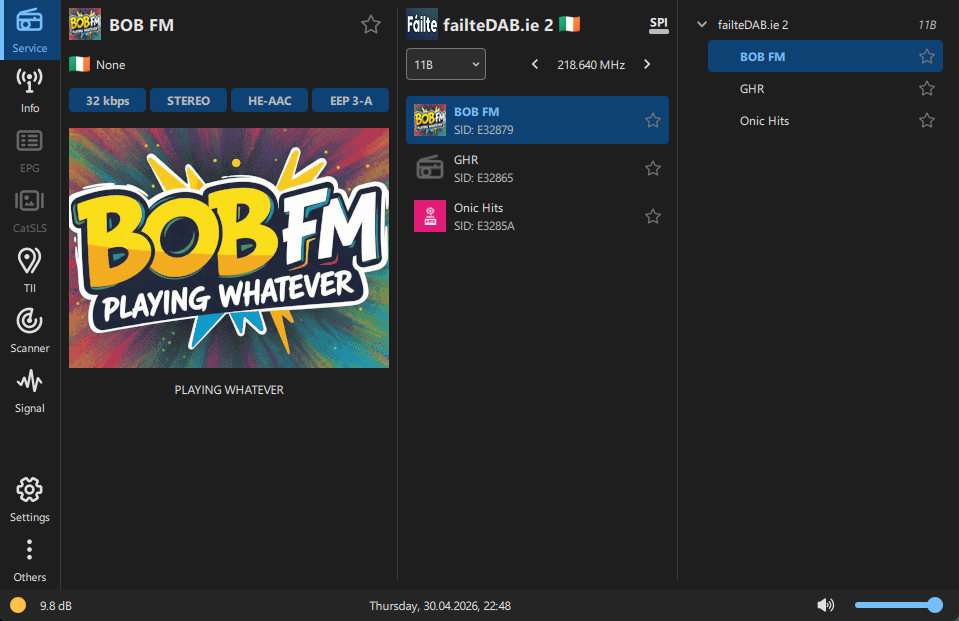Click the PLAYING WHATEVER dynamic label text

tap(229, 390)
